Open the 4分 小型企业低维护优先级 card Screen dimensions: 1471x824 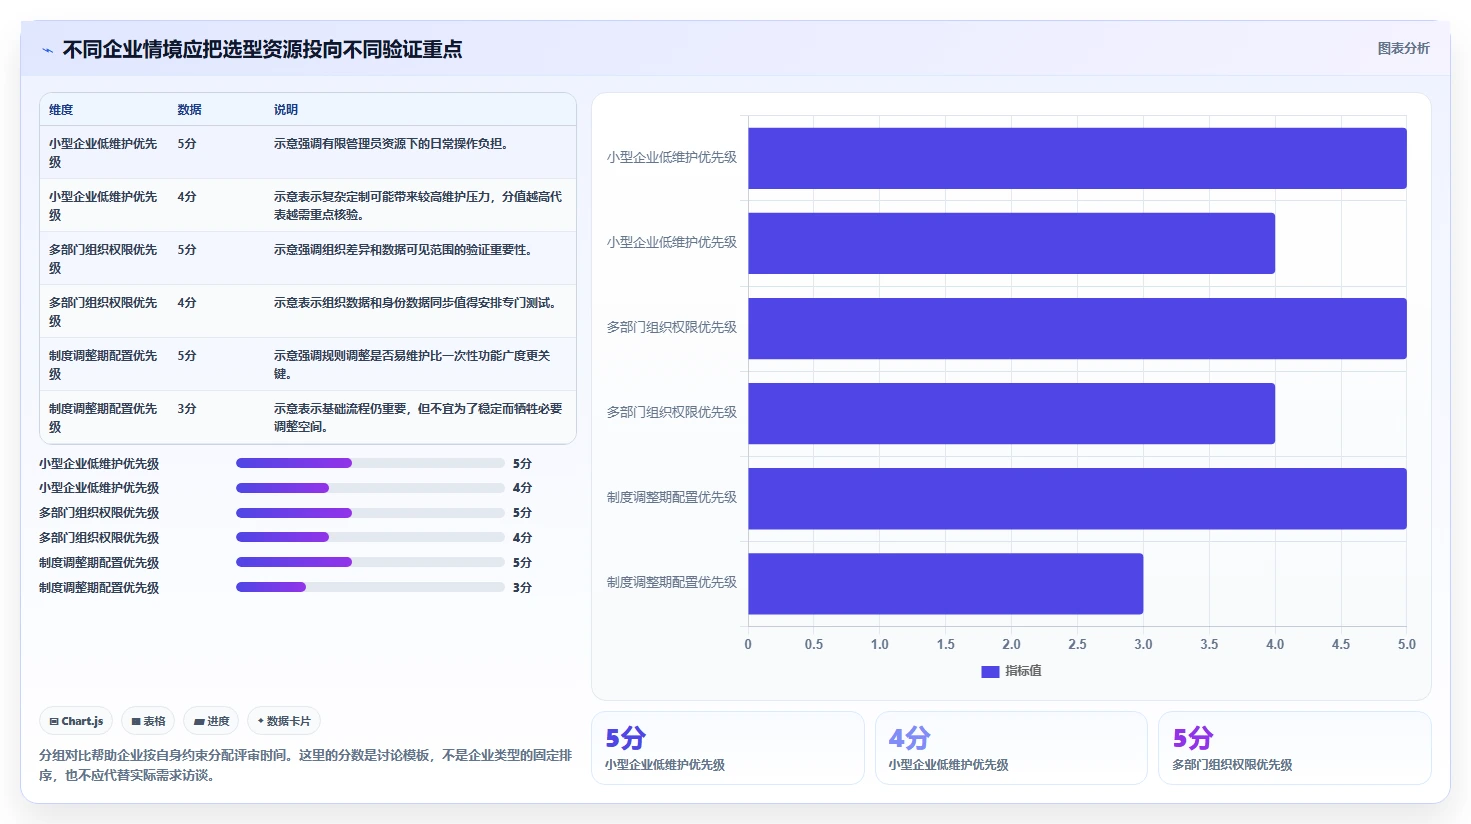1011,748
